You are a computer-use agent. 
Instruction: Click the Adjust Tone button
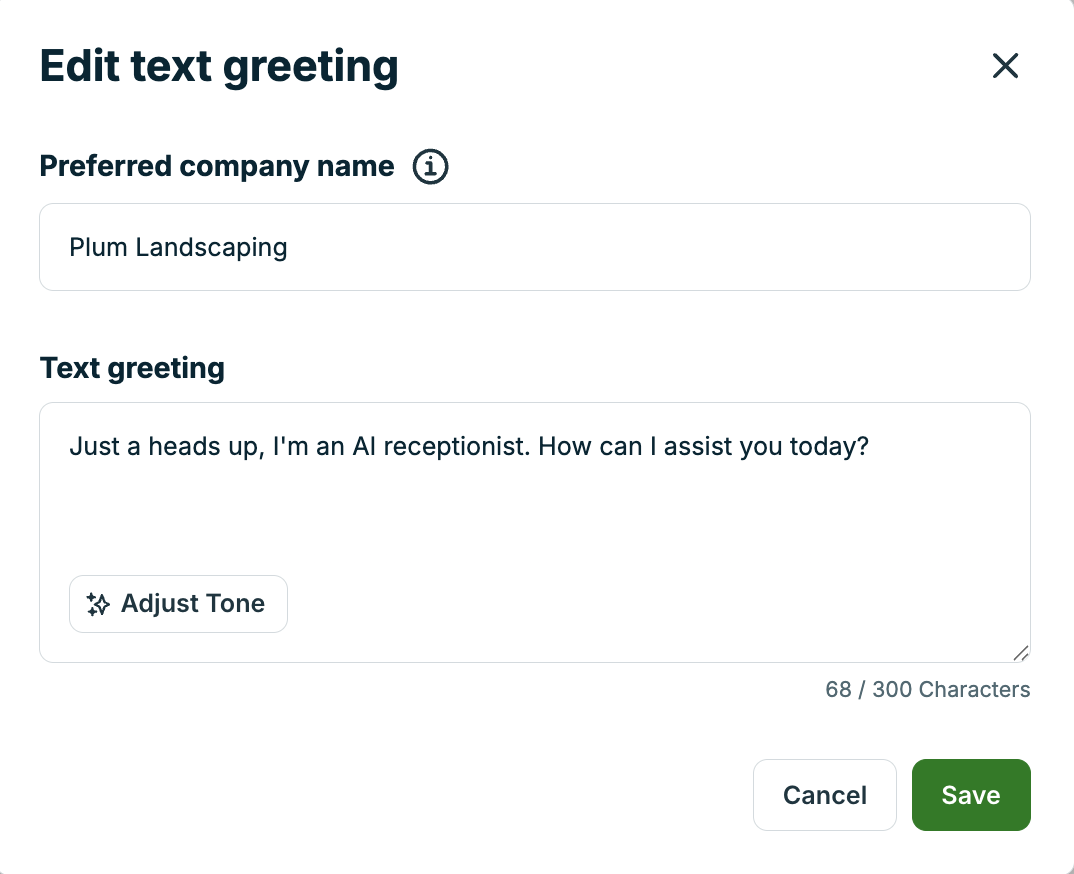[178, 604]
